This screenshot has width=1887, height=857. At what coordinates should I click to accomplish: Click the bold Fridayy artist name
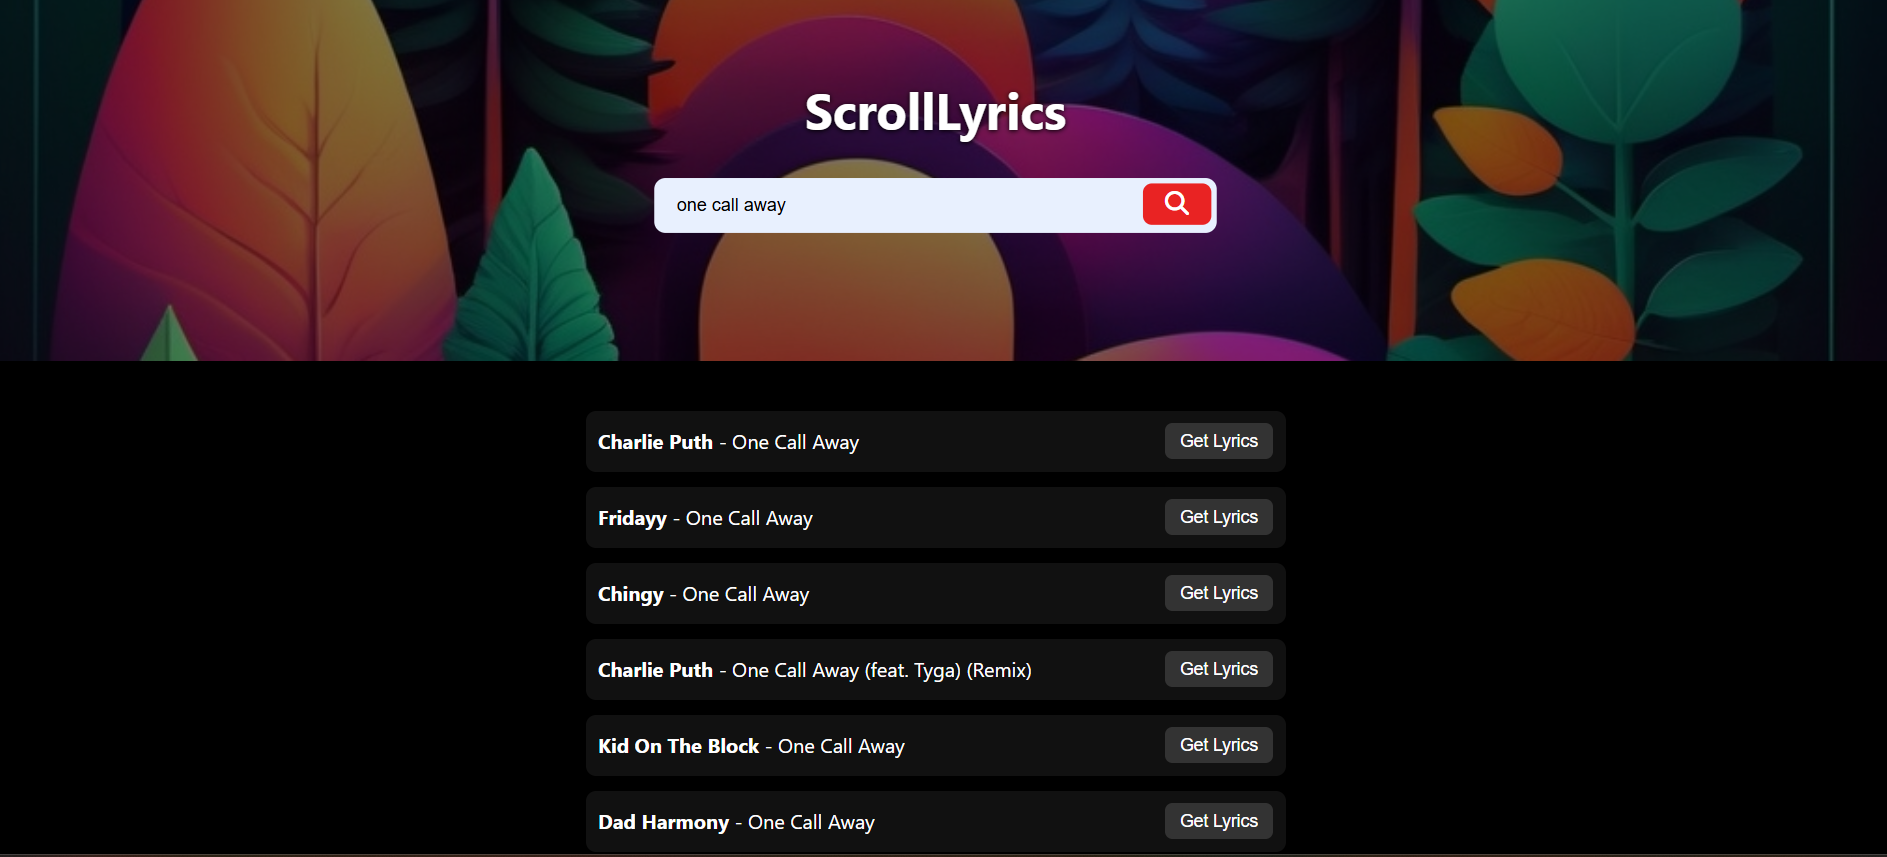[x=632, y=518]
